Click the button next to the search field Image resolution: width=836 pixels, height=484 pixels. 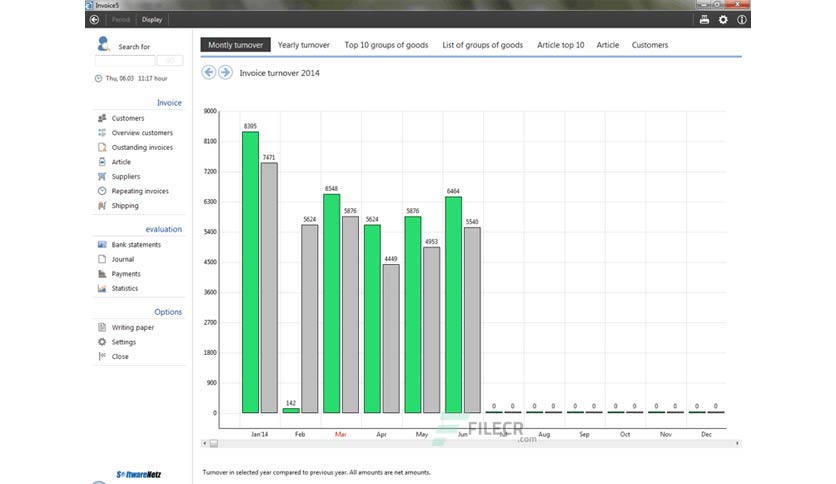tap(170, 61)
